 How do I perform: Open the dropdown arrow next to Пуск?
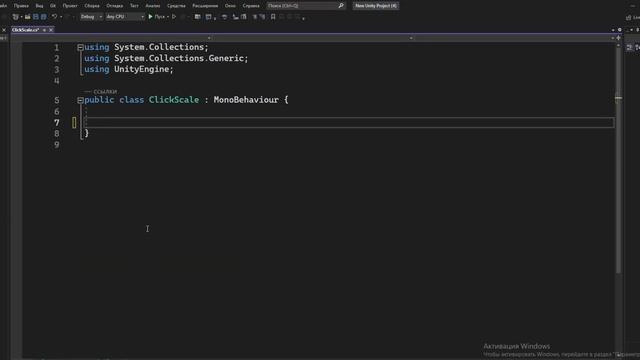(168, 17)
